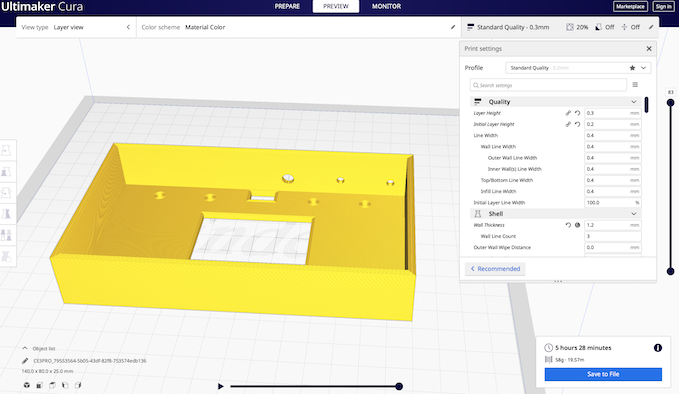Click the Wall Thickness value field

point(612,225)
